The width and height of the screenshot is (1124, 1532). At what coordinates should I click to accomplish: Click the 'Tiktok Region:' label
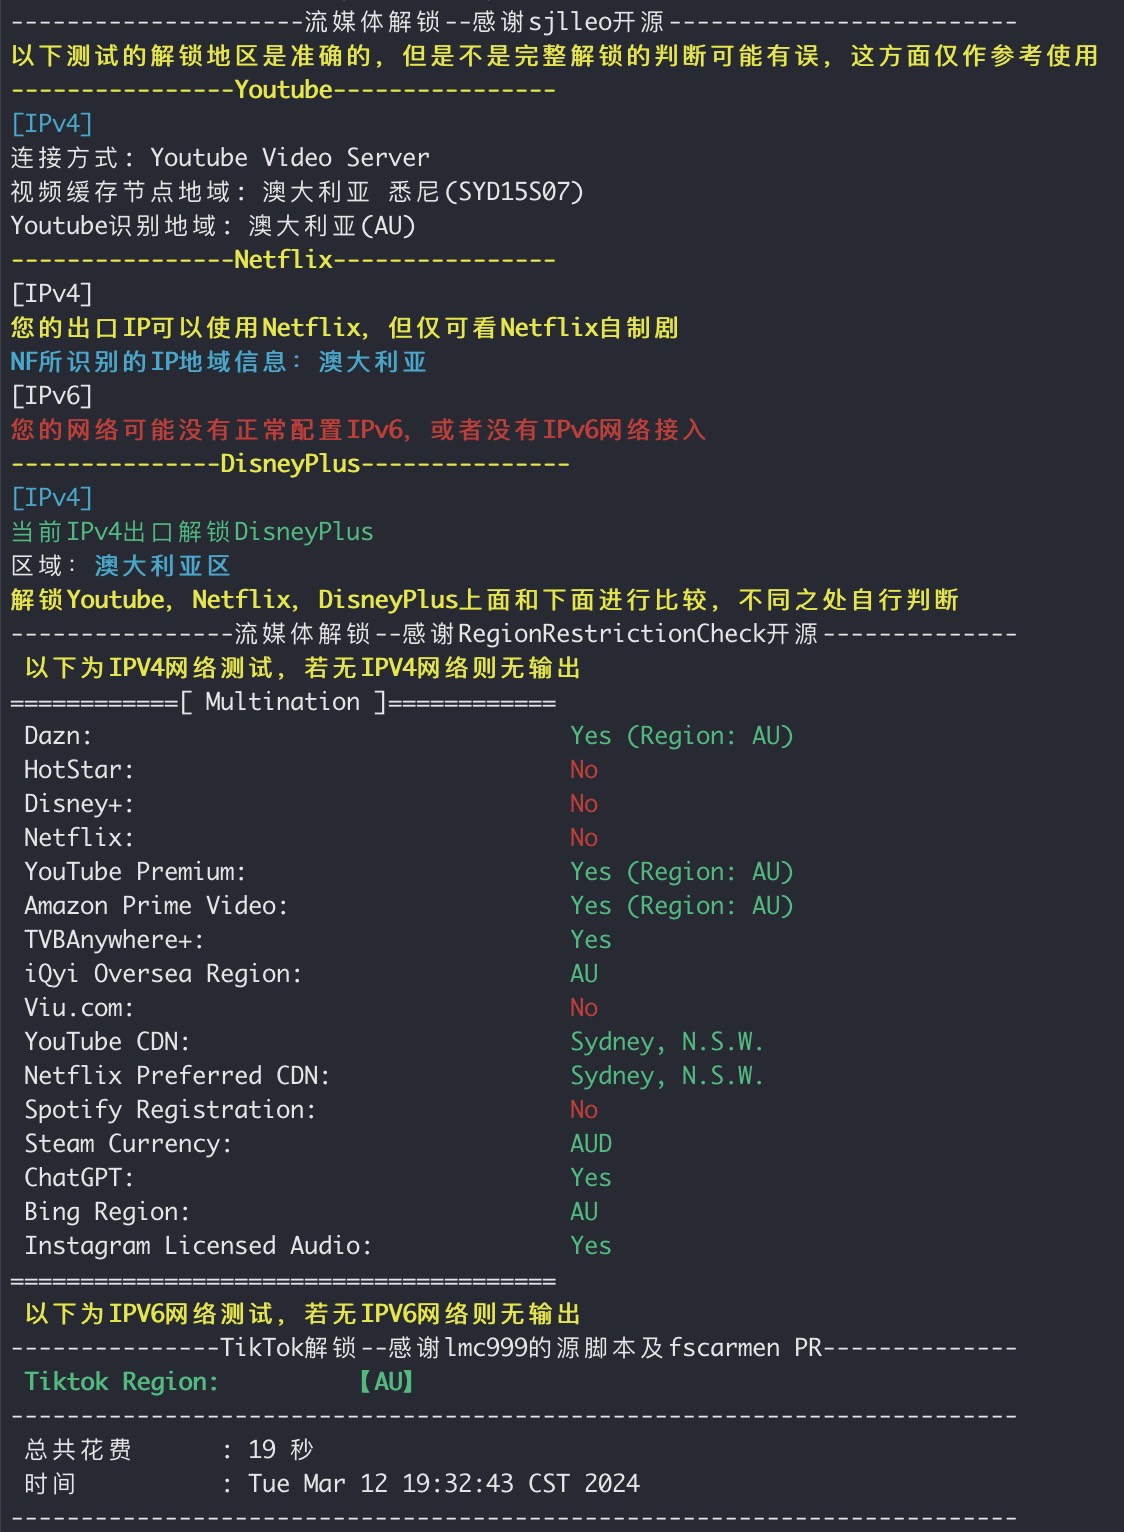click(x=121, y=1382)
